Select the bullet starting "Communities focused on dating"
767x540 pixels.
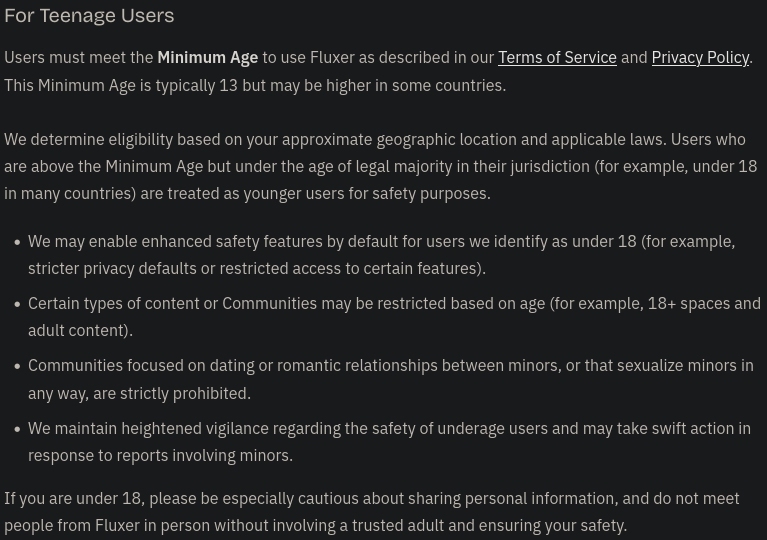(x=390, y=379)
